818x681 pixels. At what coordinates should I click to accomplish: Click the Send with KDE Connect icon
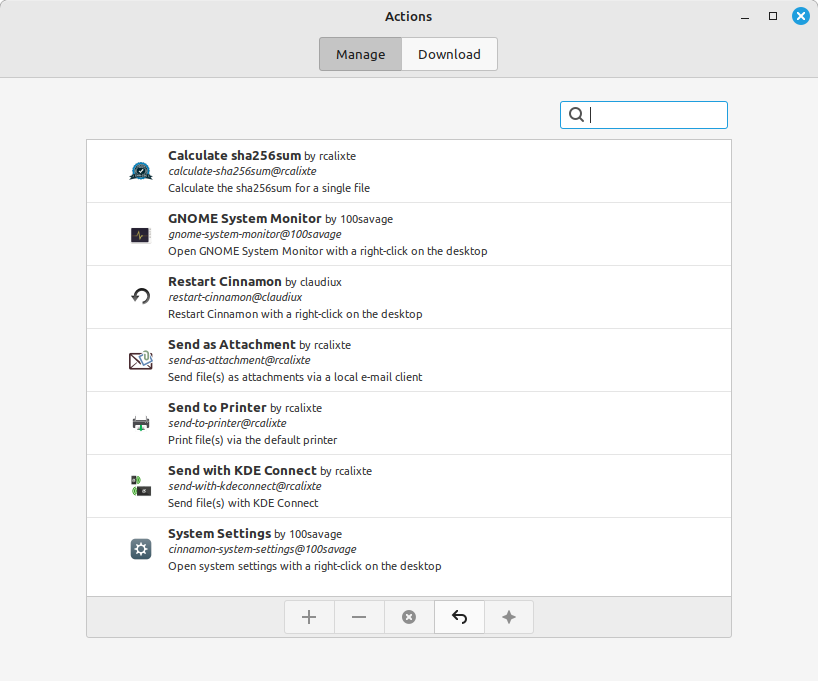140,486
